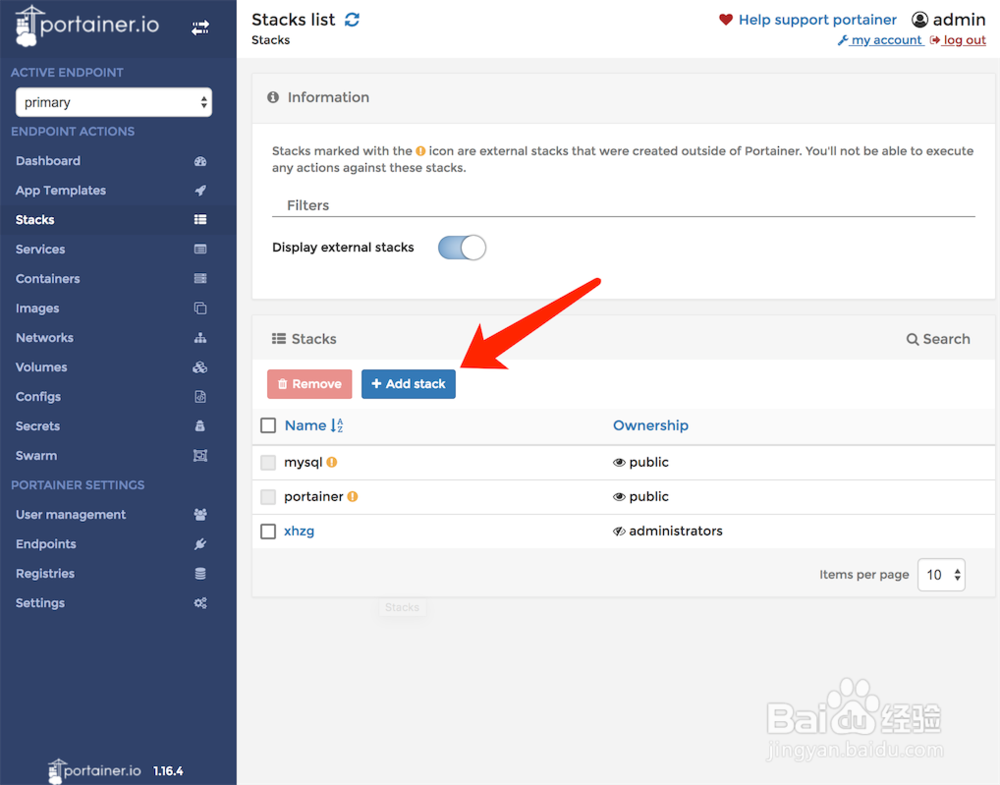Click Help support portainer link
Screen dimensions: 1000x785
coord(817,20)
